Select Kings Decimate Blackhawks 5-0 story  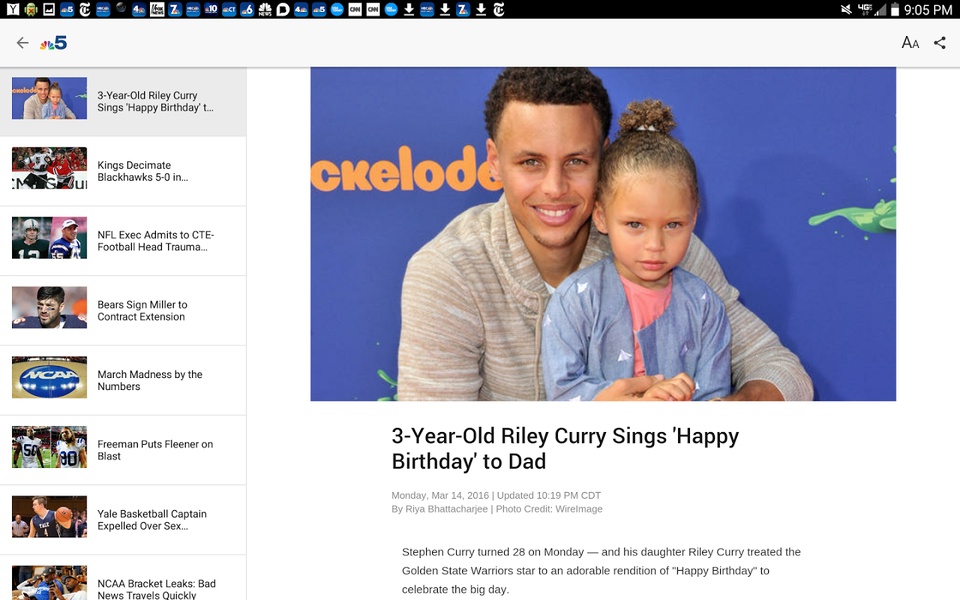[123, 171]
